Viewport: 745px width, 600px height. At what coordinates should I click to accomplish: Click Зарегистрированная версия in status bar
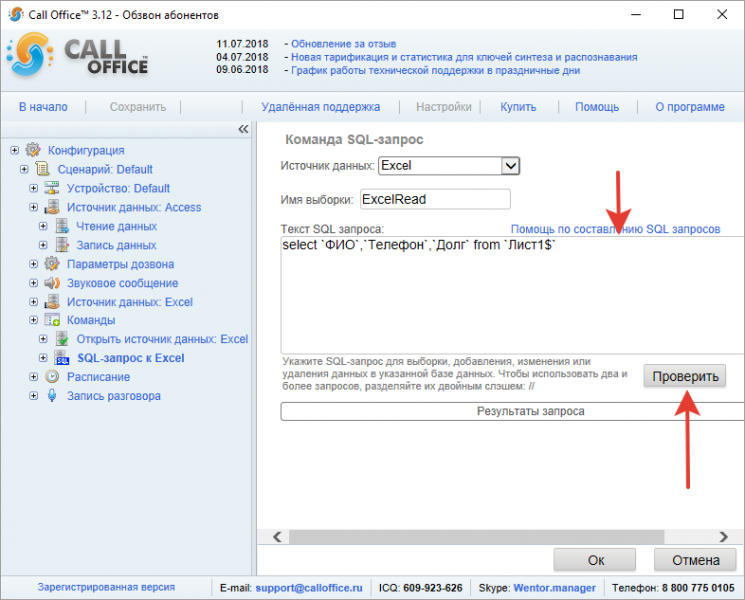106,587
